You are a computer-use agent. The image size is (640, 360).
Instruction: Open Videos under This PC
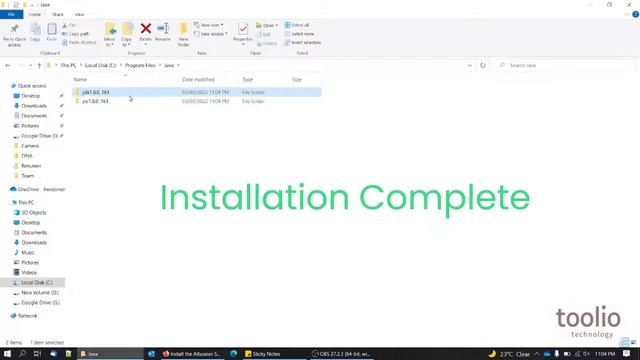(29, 273)
